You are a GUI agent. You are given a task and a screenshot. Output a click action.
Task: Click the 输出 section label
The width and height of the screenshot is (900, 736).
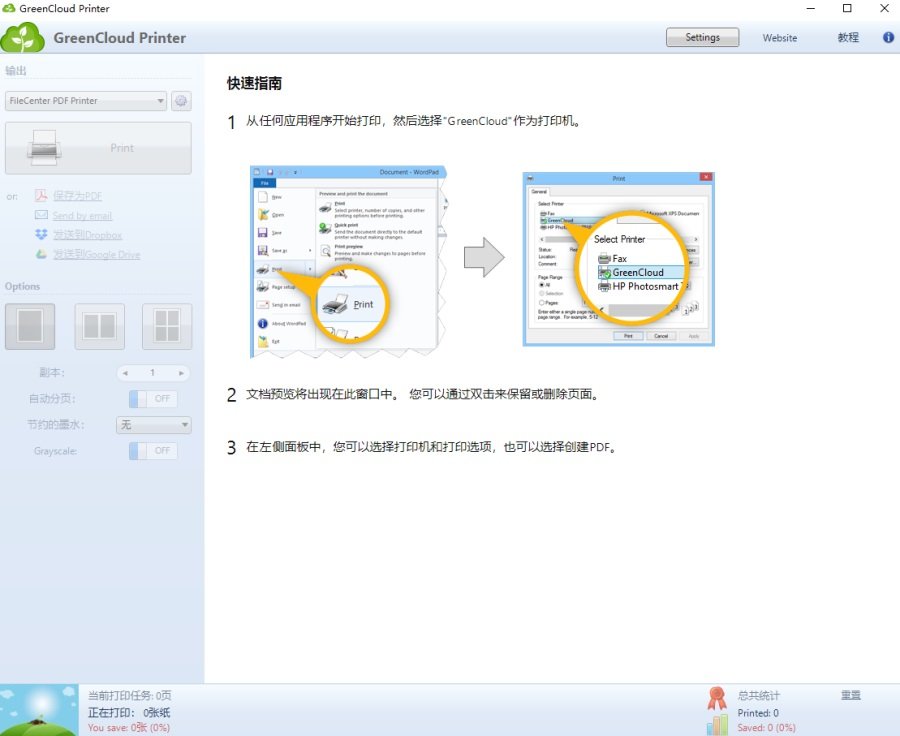(x=15, y=71)
